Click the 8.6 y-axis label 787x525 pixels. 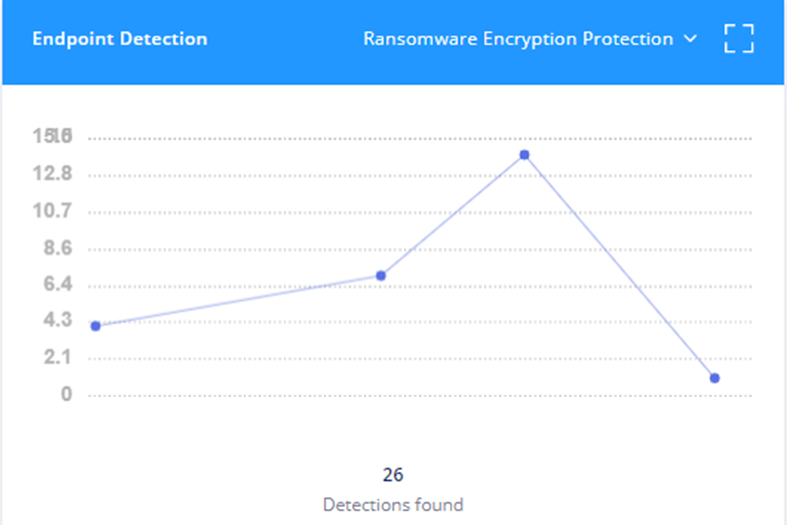coord(58,248)
